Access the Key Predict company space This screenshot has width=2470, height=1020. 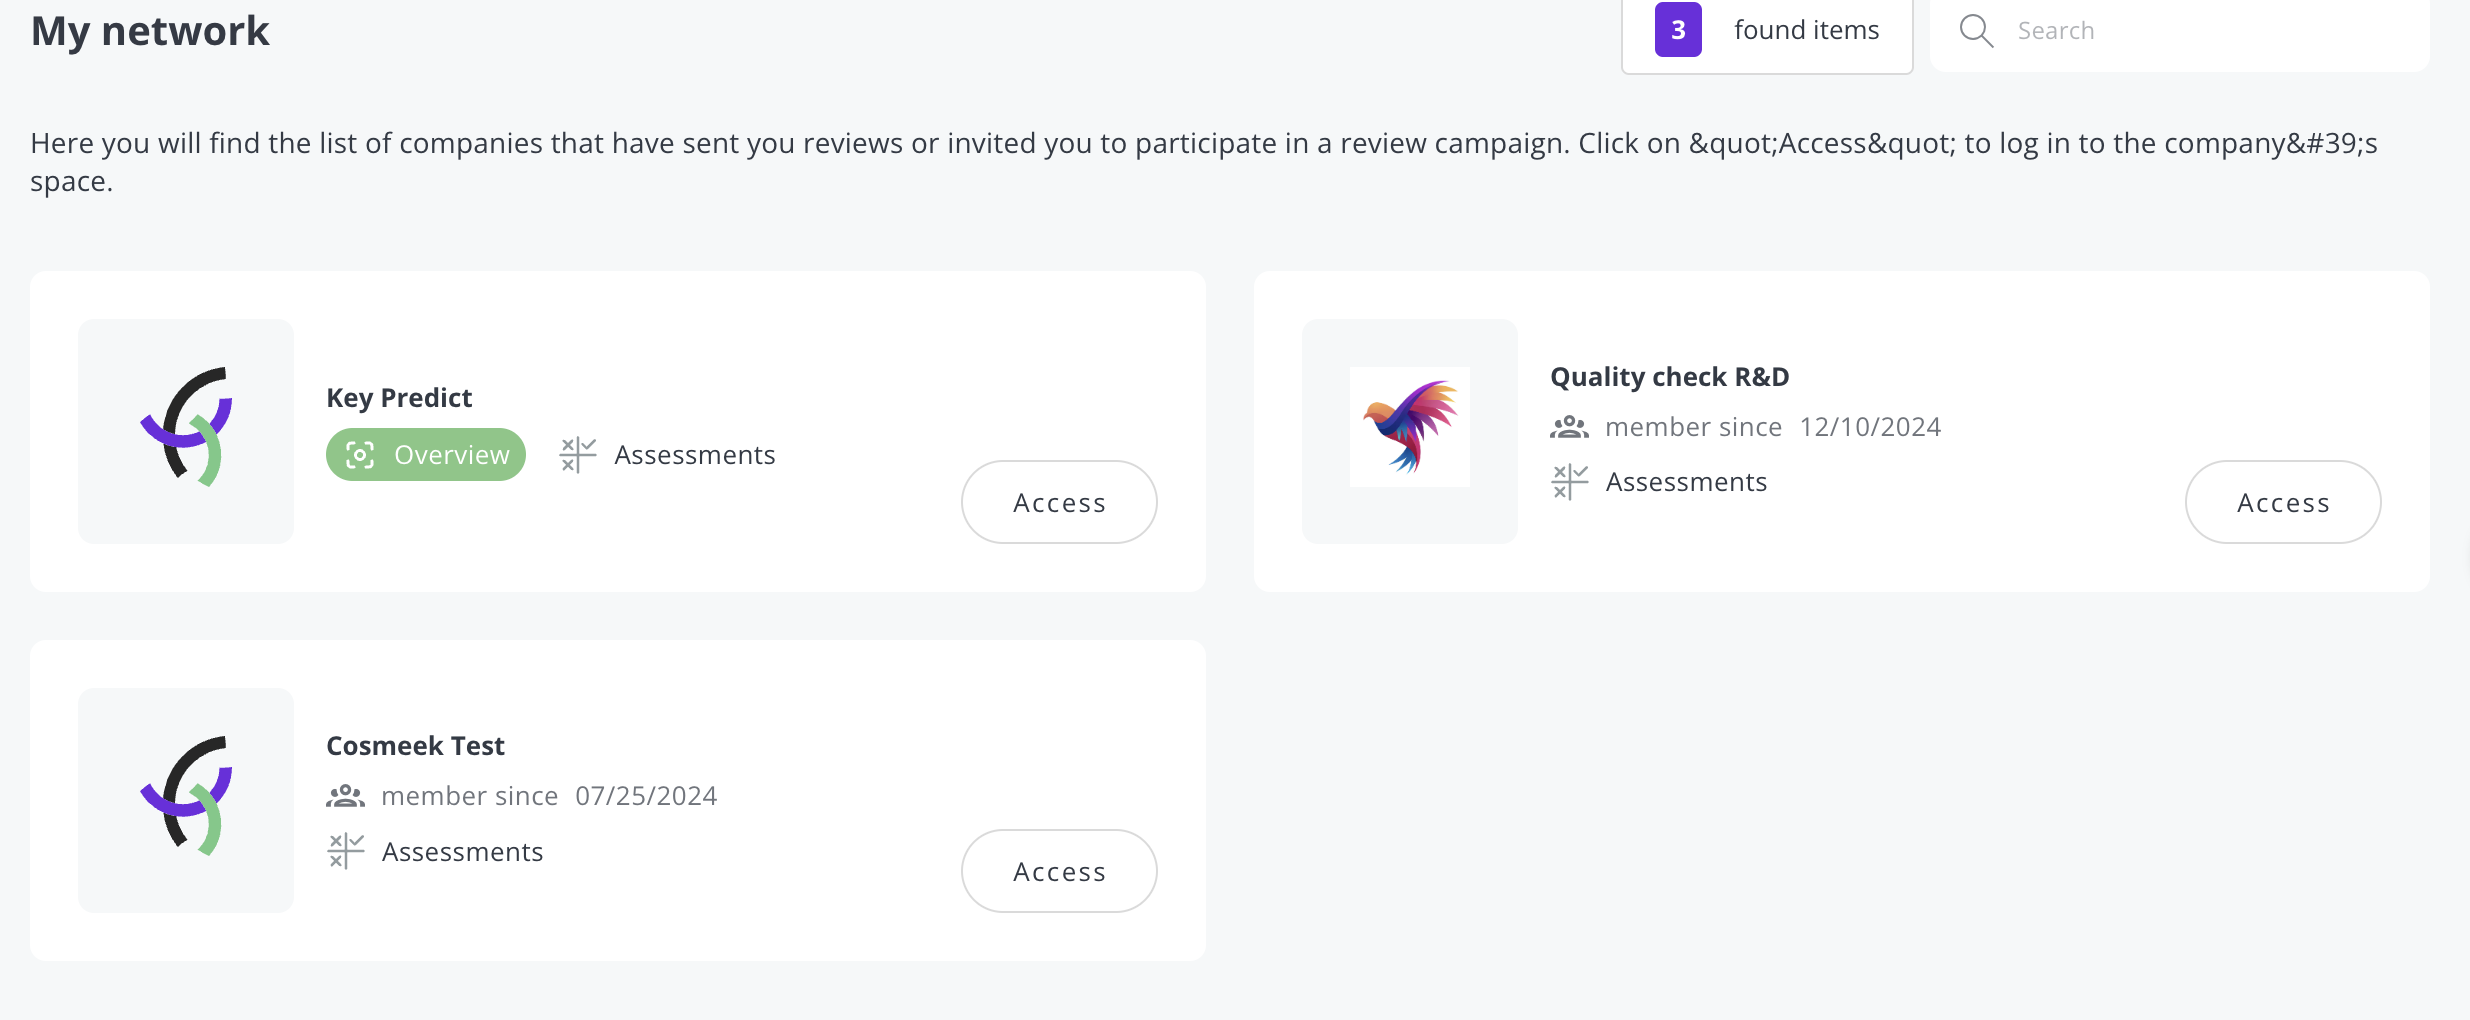(1059, 502)
